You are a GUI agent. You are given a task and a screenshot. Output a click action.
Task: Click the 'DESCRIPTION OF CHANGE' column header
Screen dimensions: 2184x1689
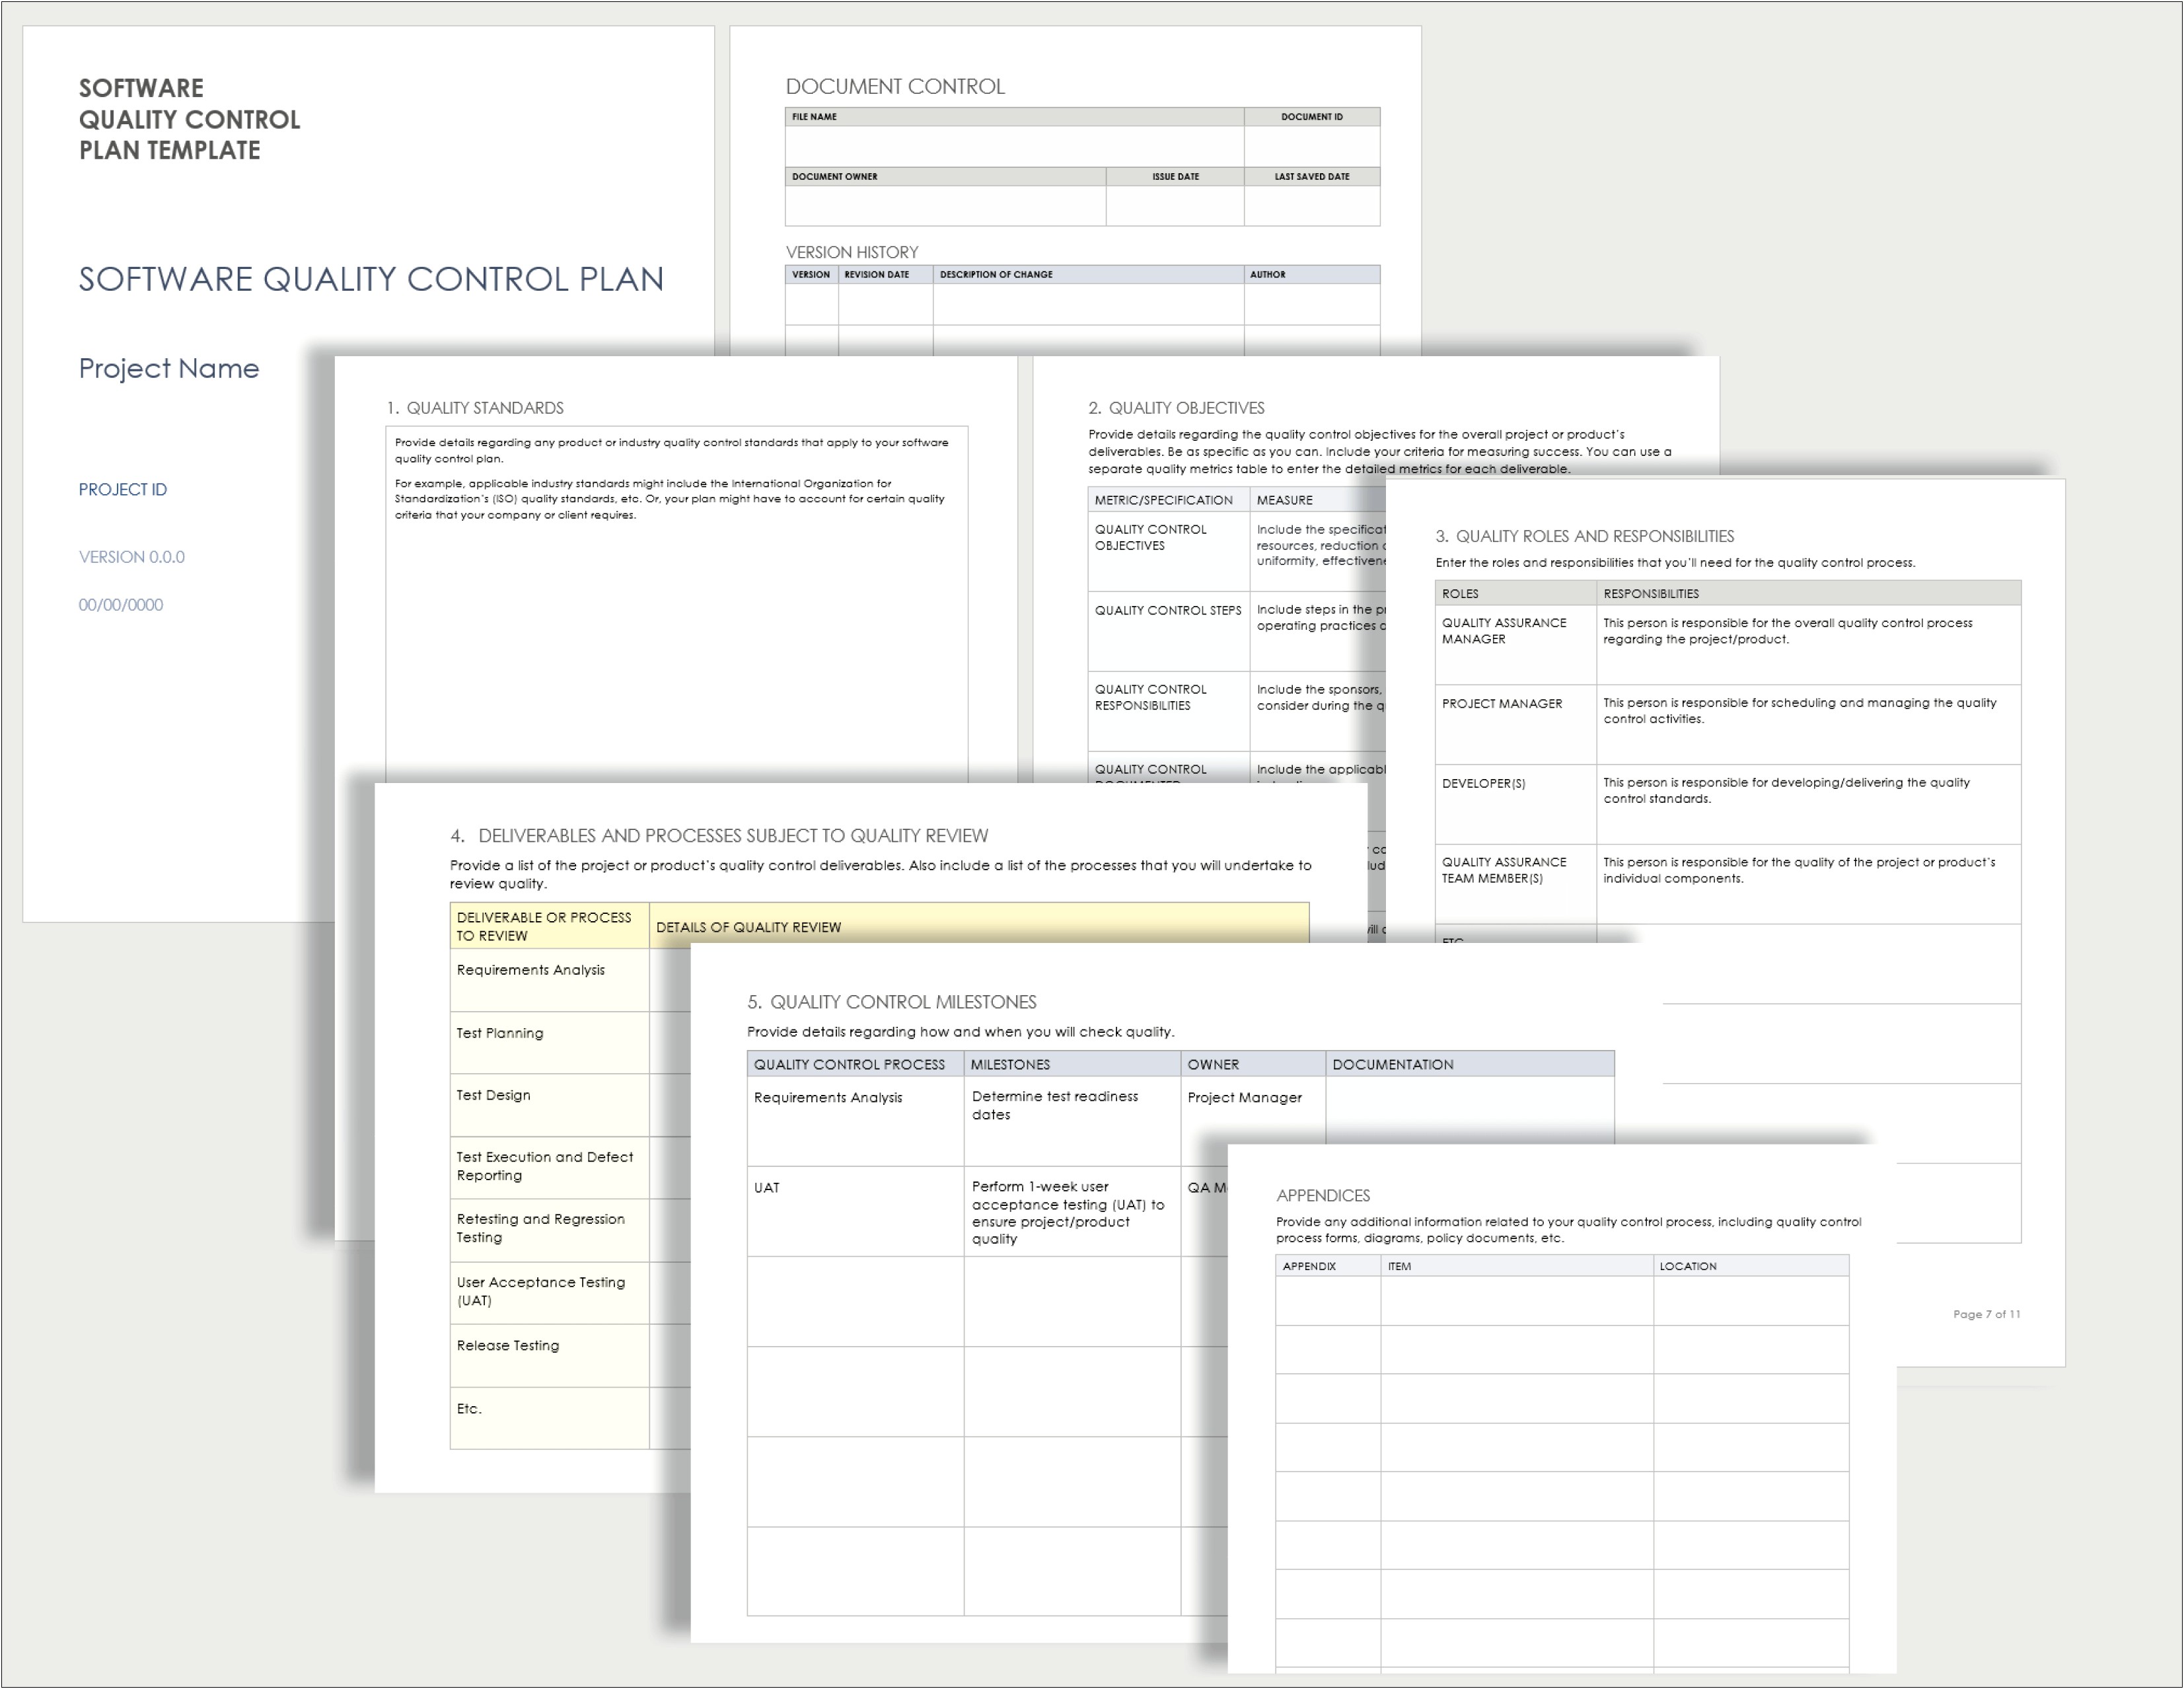1088,274
